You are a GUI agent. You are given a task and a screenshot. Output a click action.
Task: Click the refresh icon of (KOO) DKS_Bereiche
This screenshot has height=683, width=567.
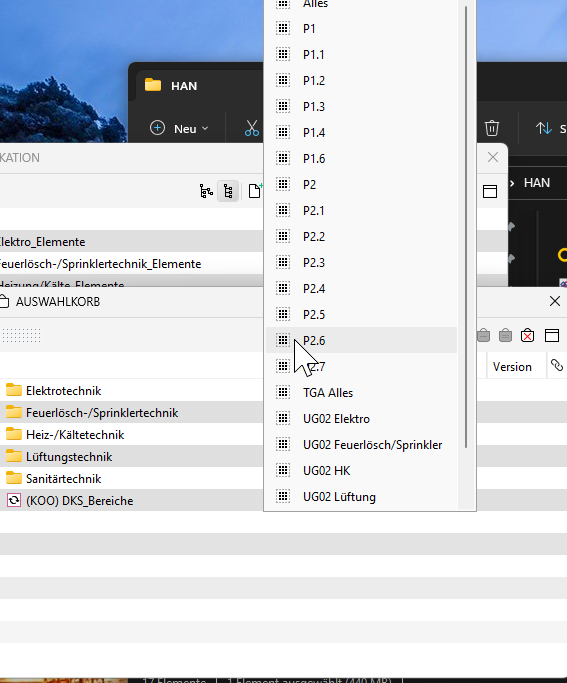[14, 500]
